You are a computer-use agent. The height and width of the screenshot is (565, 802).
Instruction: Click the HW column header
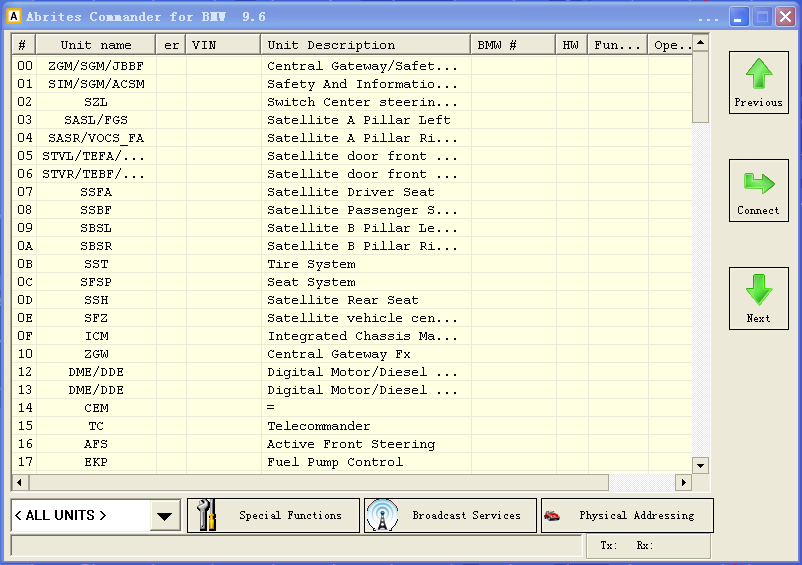click(x=571, y=45)
